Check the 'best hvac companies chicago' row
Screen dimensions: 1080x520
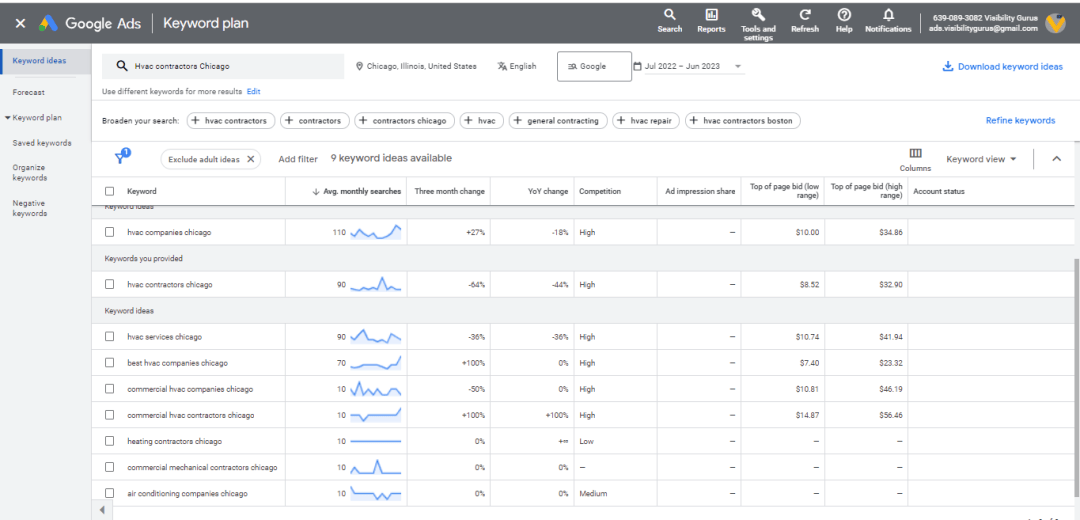point(110,363)
